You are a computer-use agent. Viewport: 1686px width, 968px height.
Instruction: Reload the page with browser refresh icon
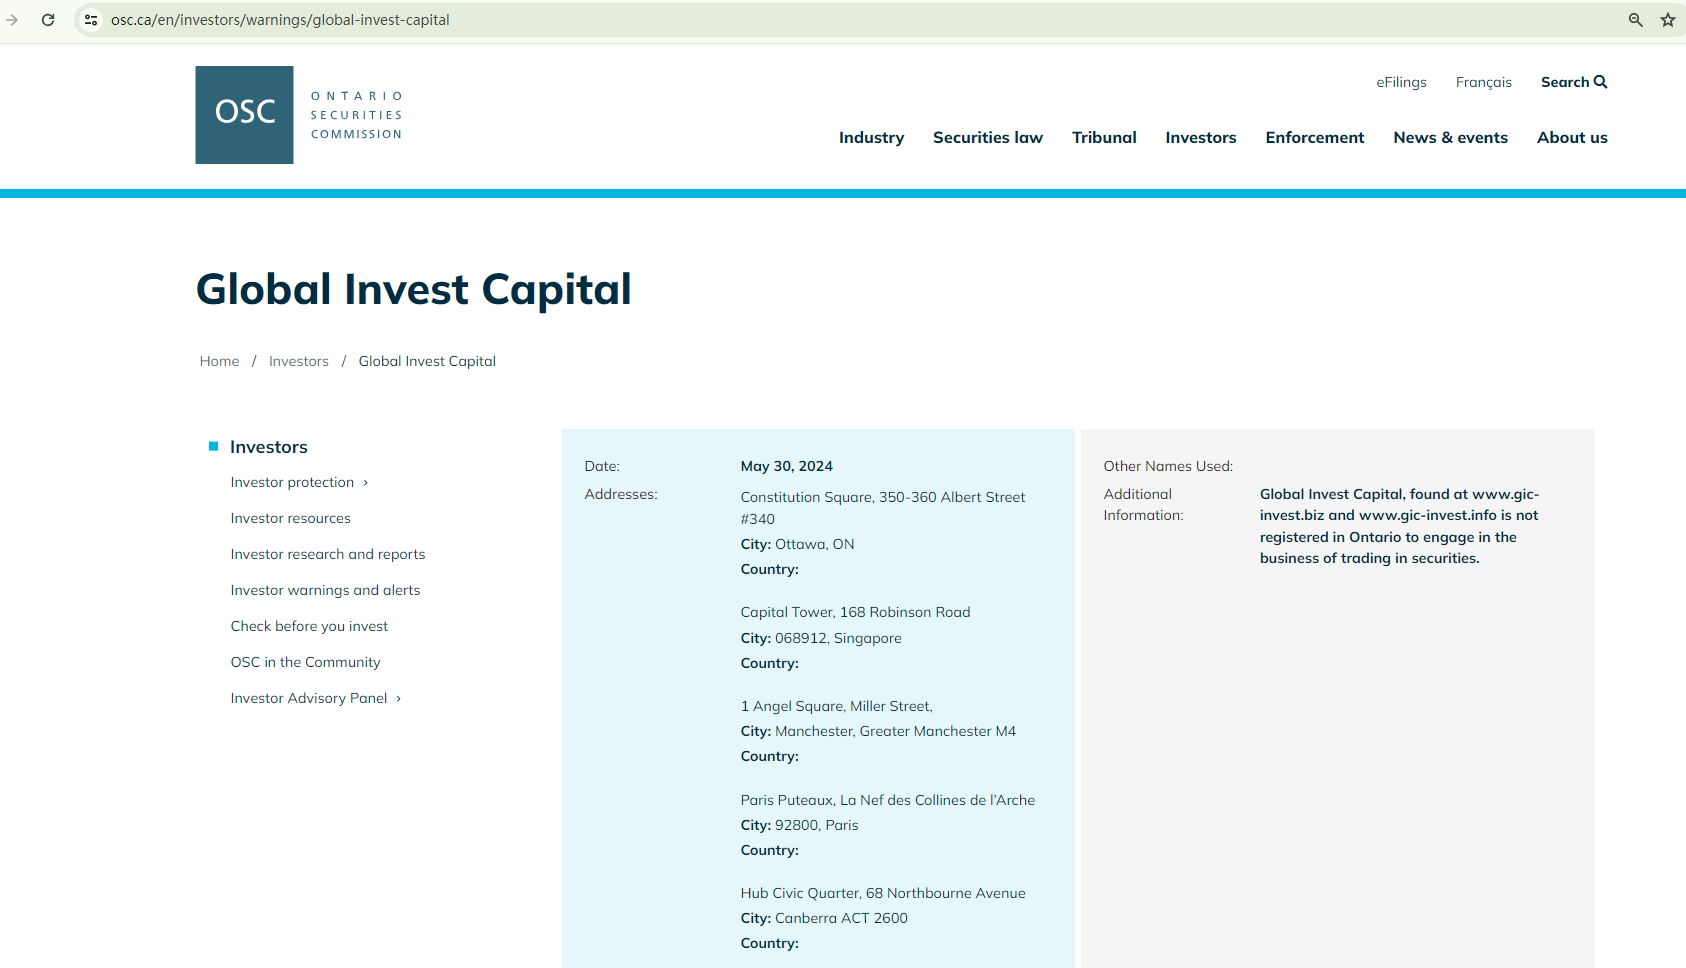tap(48, 20)
